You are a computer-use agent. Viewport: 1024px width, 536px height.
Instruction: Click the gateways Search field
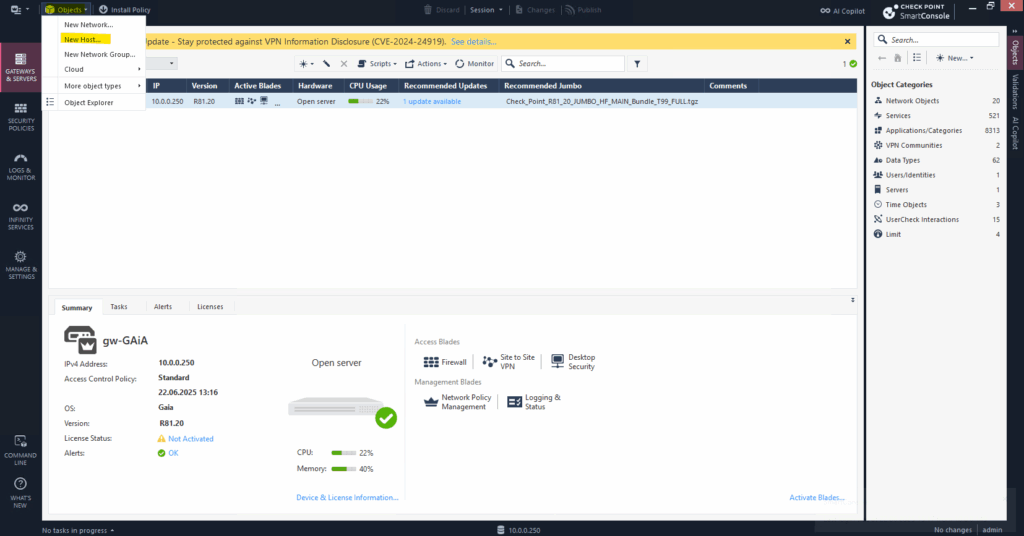563,63
